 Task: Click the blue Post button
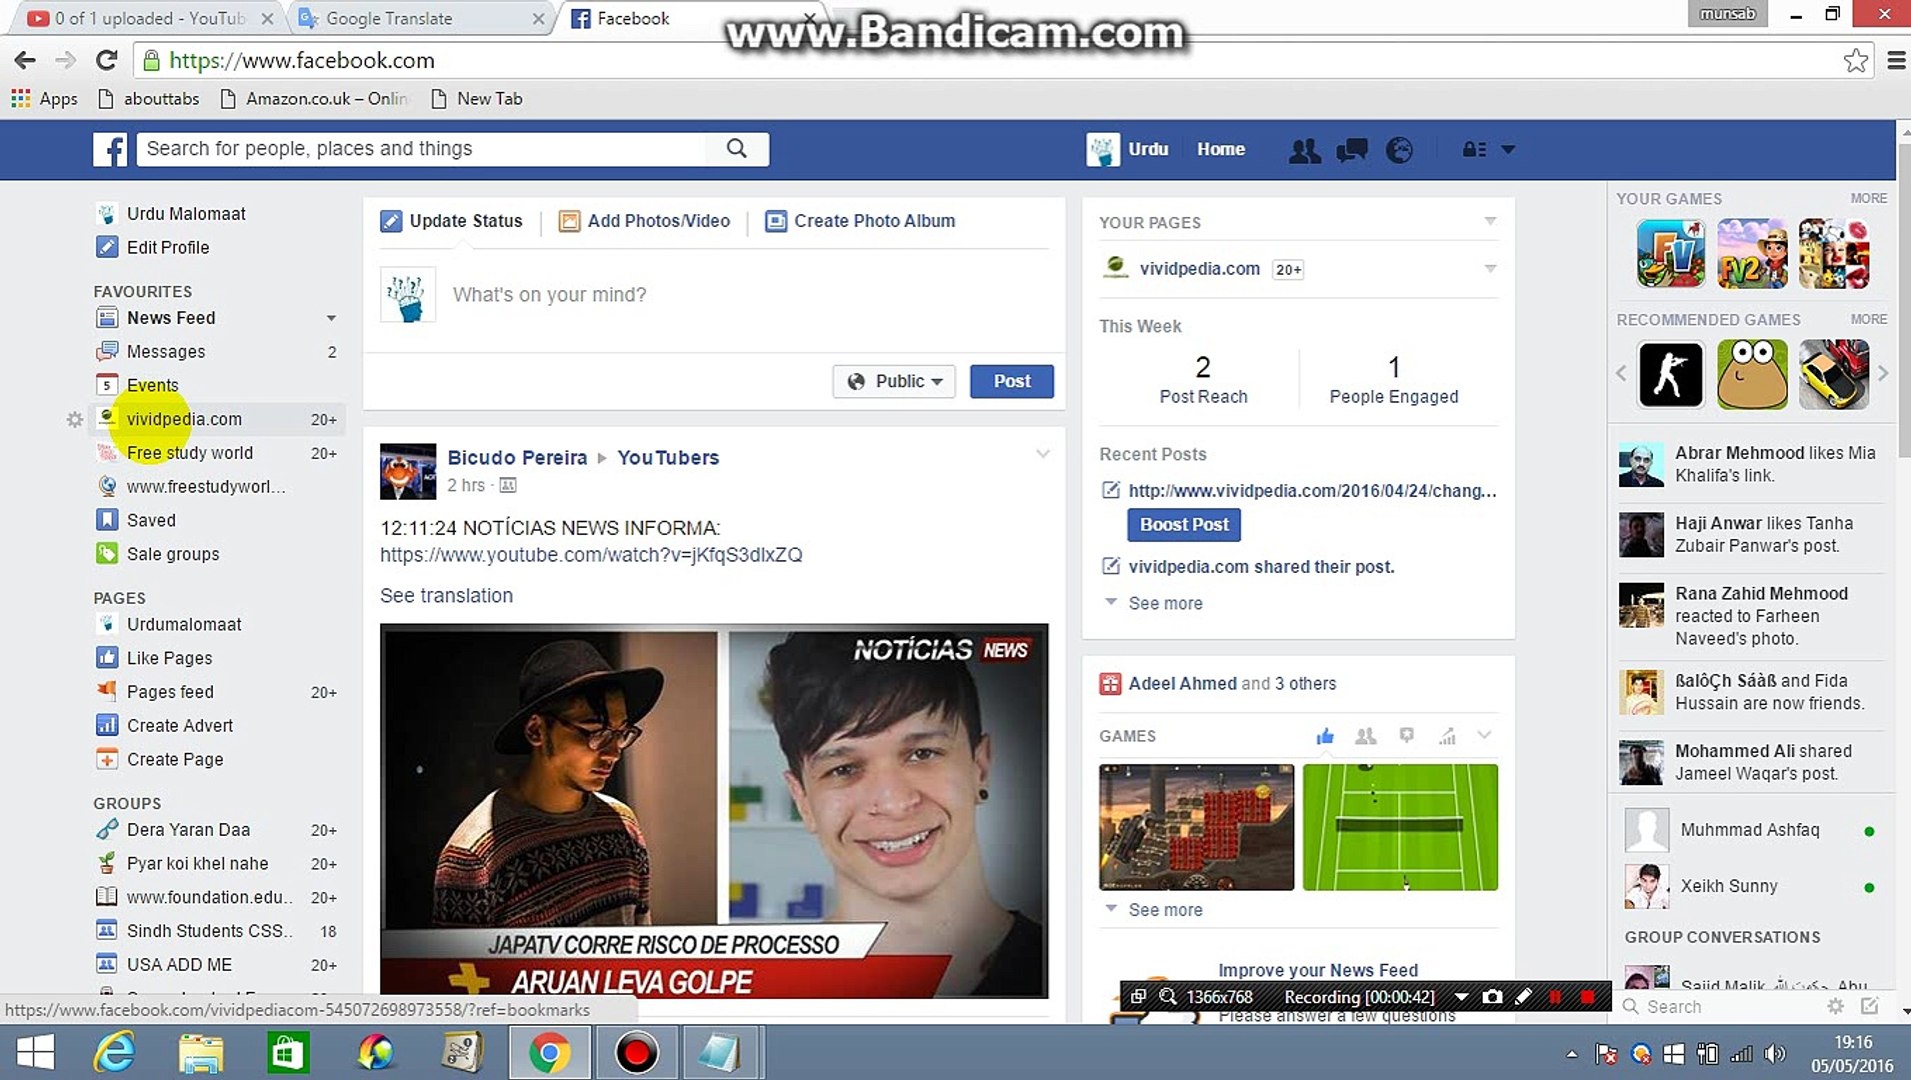pyautogui.click(x=1012, y=381)
